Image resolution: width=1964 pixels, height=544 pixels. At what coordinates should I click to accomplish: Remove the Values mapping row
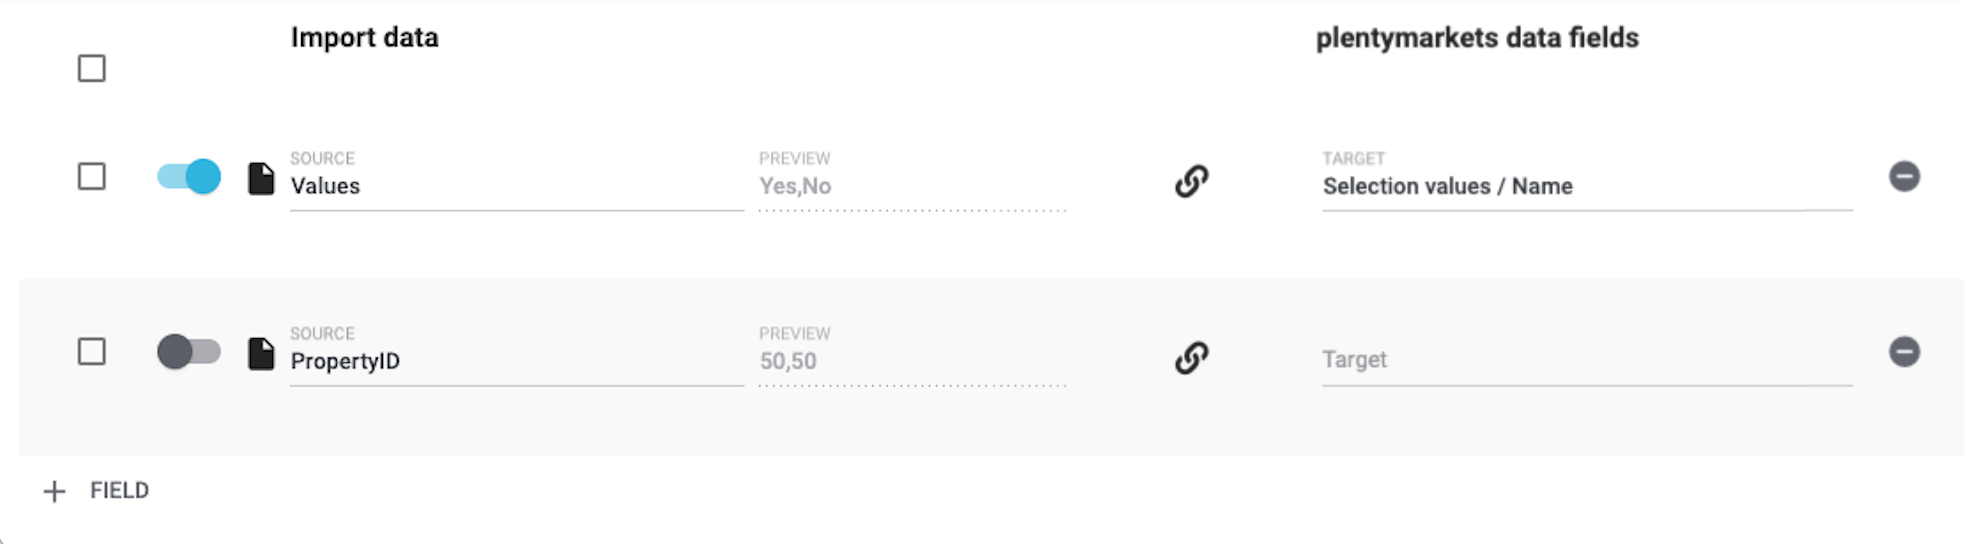coord(1903,177)
